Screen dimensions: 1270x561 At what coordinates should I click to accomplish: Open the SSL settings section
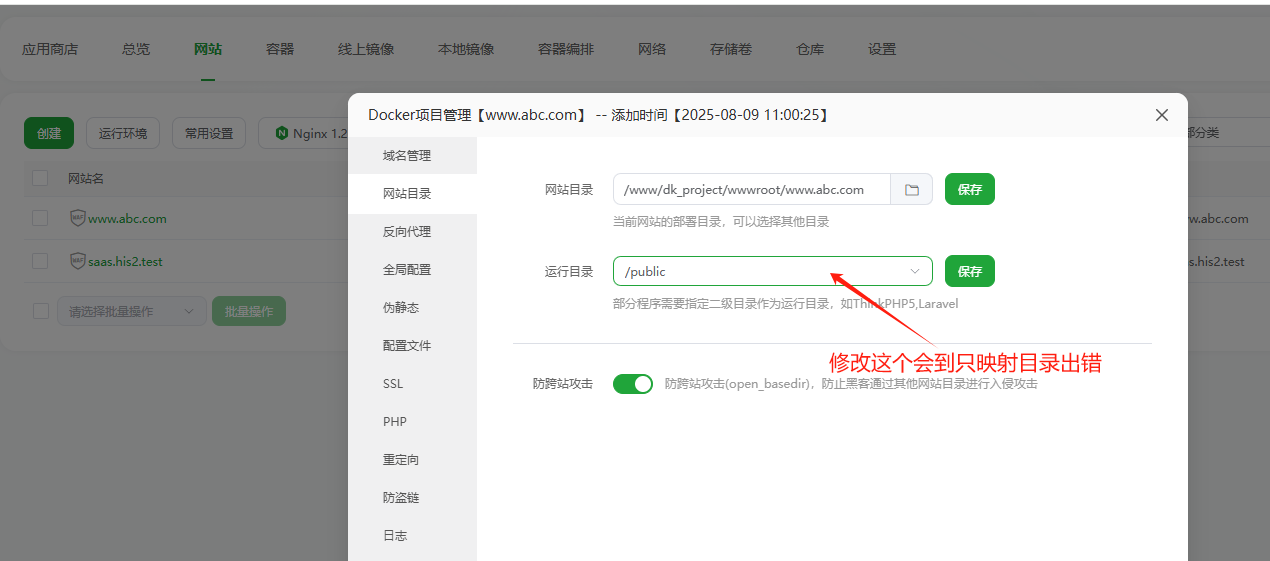point(393,384)
